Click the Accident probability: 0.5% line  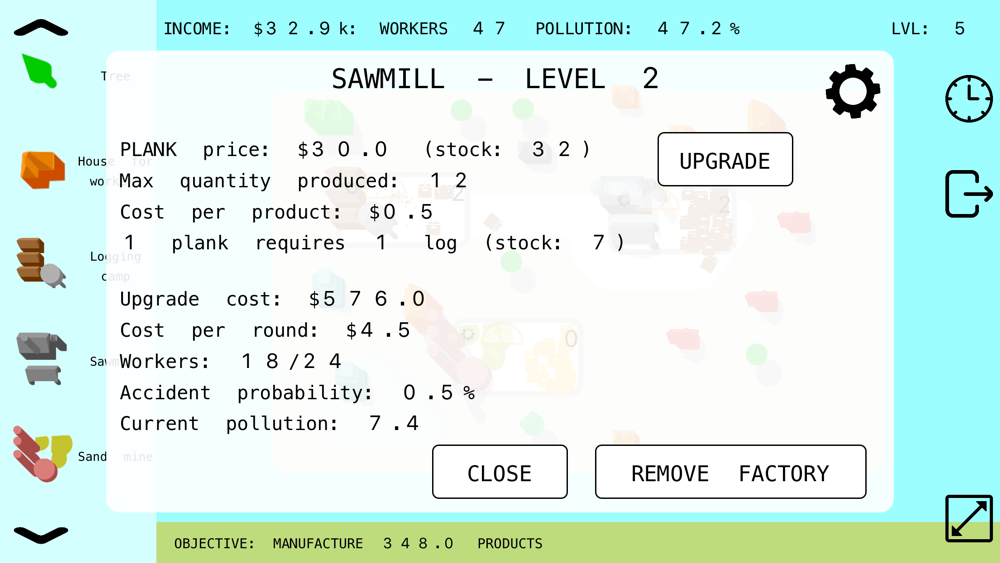coord(297,393)
